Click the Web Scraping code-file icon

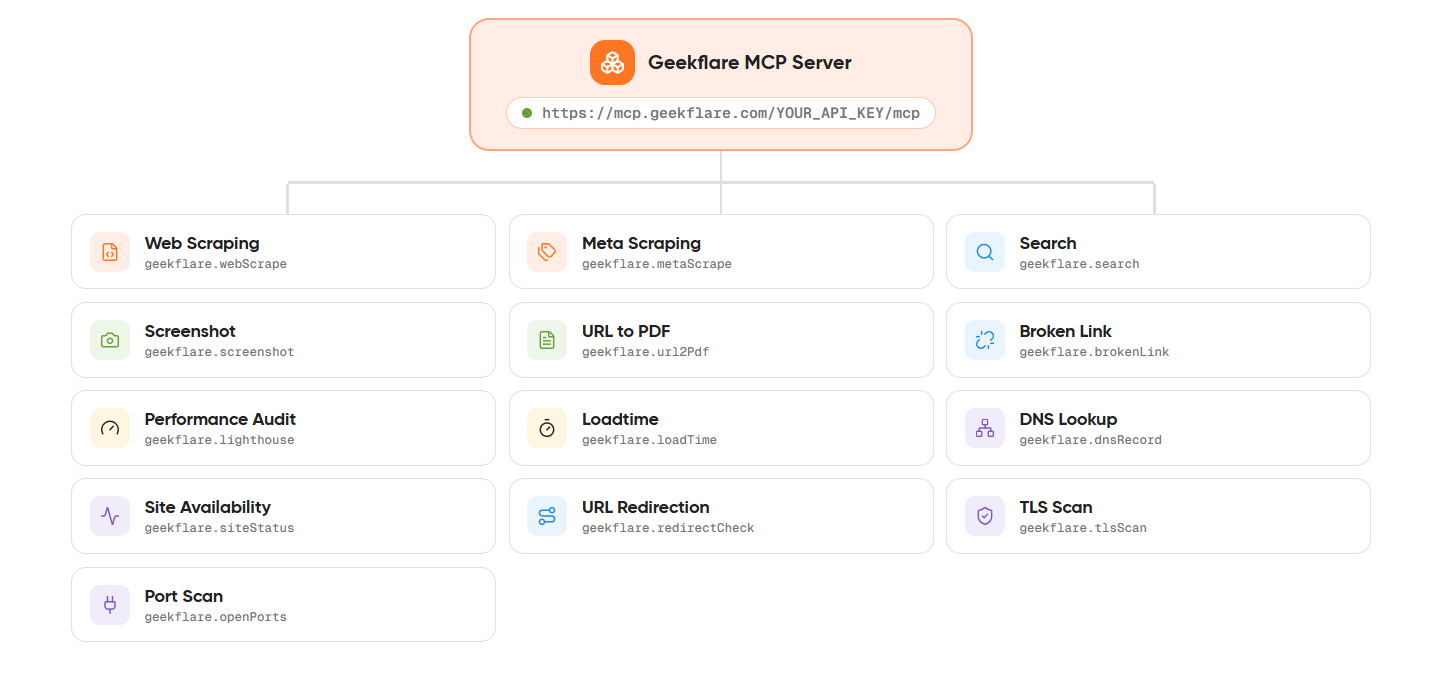pyautogui.click(x=110, y=252)
